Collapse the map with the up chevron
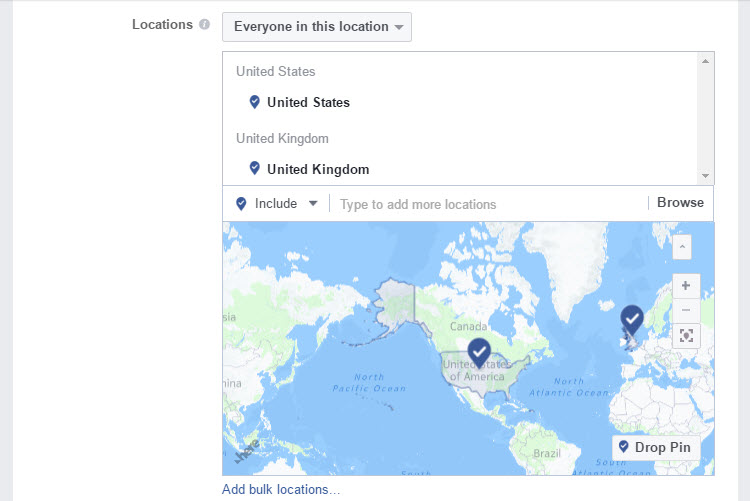Image resolution: width=750 pixels, height=501 pixels. point(682,246)
